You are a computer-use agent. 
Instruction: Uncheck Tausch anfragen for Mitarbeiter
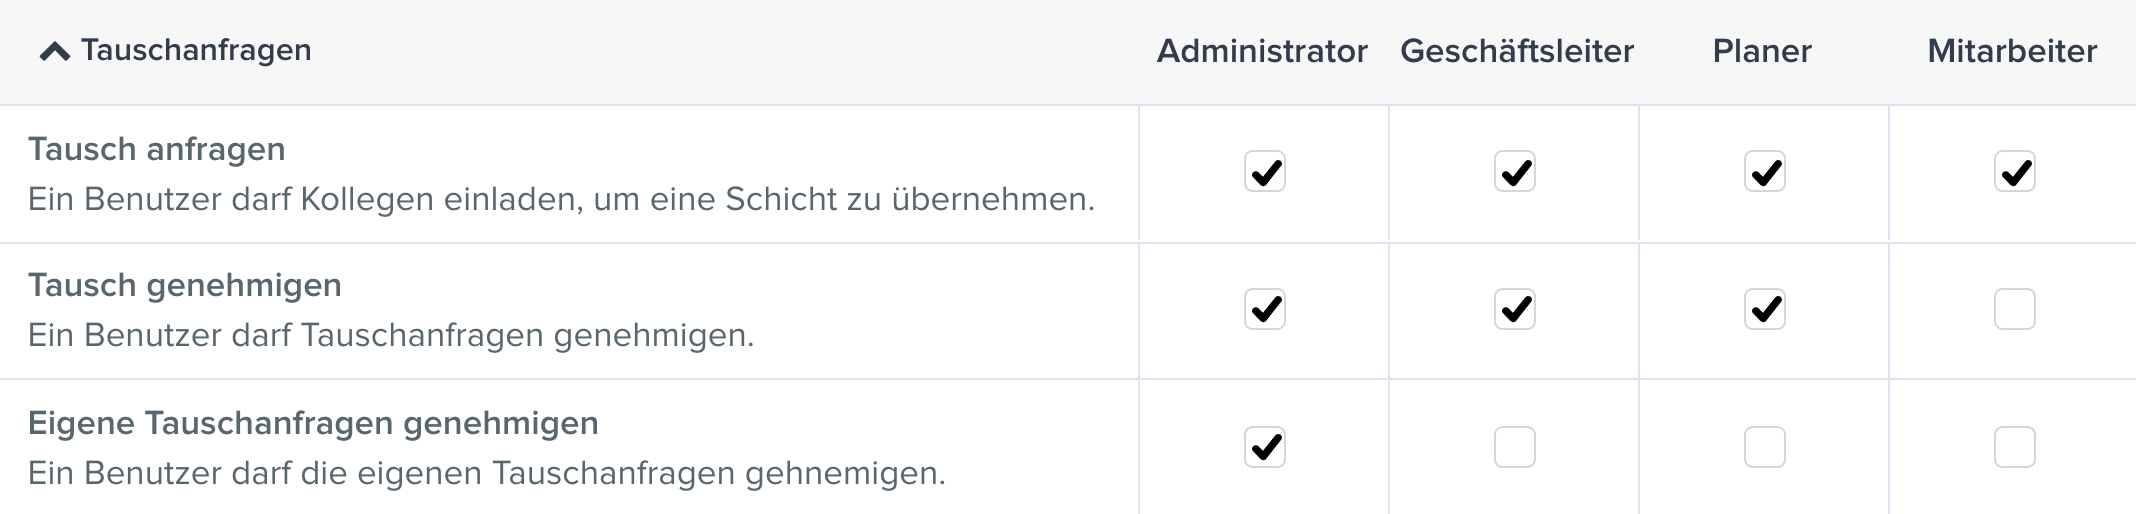2014,172
